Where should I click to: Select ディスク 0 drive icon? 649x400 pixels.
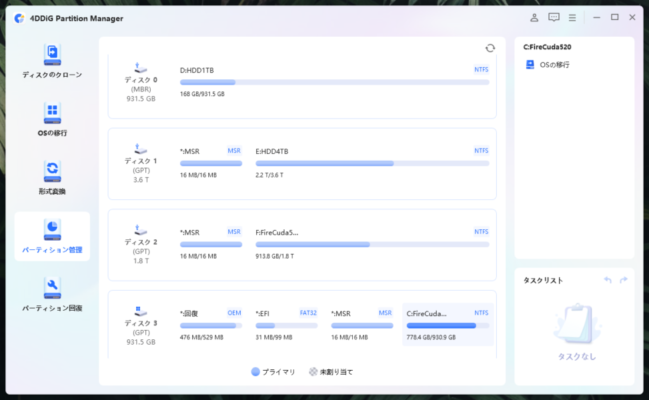pyautogui.click(x=141, y=67)
